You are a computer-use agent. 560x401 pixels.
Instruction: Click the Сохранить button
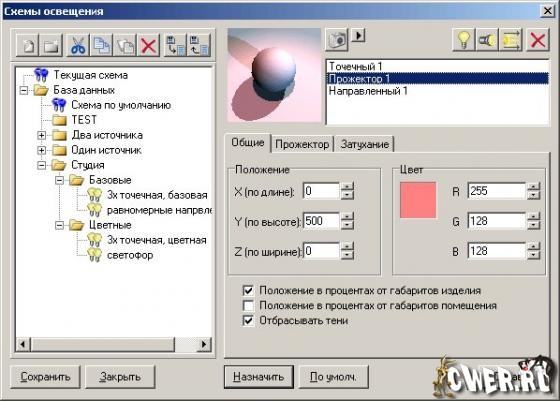pyautogui.click(x=45, y=377)
